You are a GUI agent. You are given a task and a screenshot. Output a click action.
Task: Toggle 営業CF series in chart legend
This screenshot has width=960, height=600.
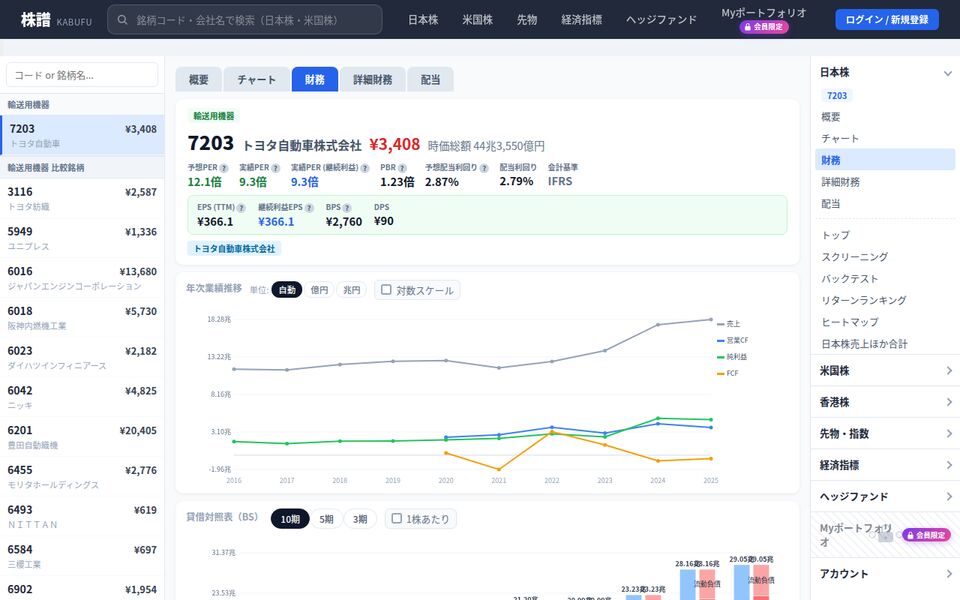point(733,340)
